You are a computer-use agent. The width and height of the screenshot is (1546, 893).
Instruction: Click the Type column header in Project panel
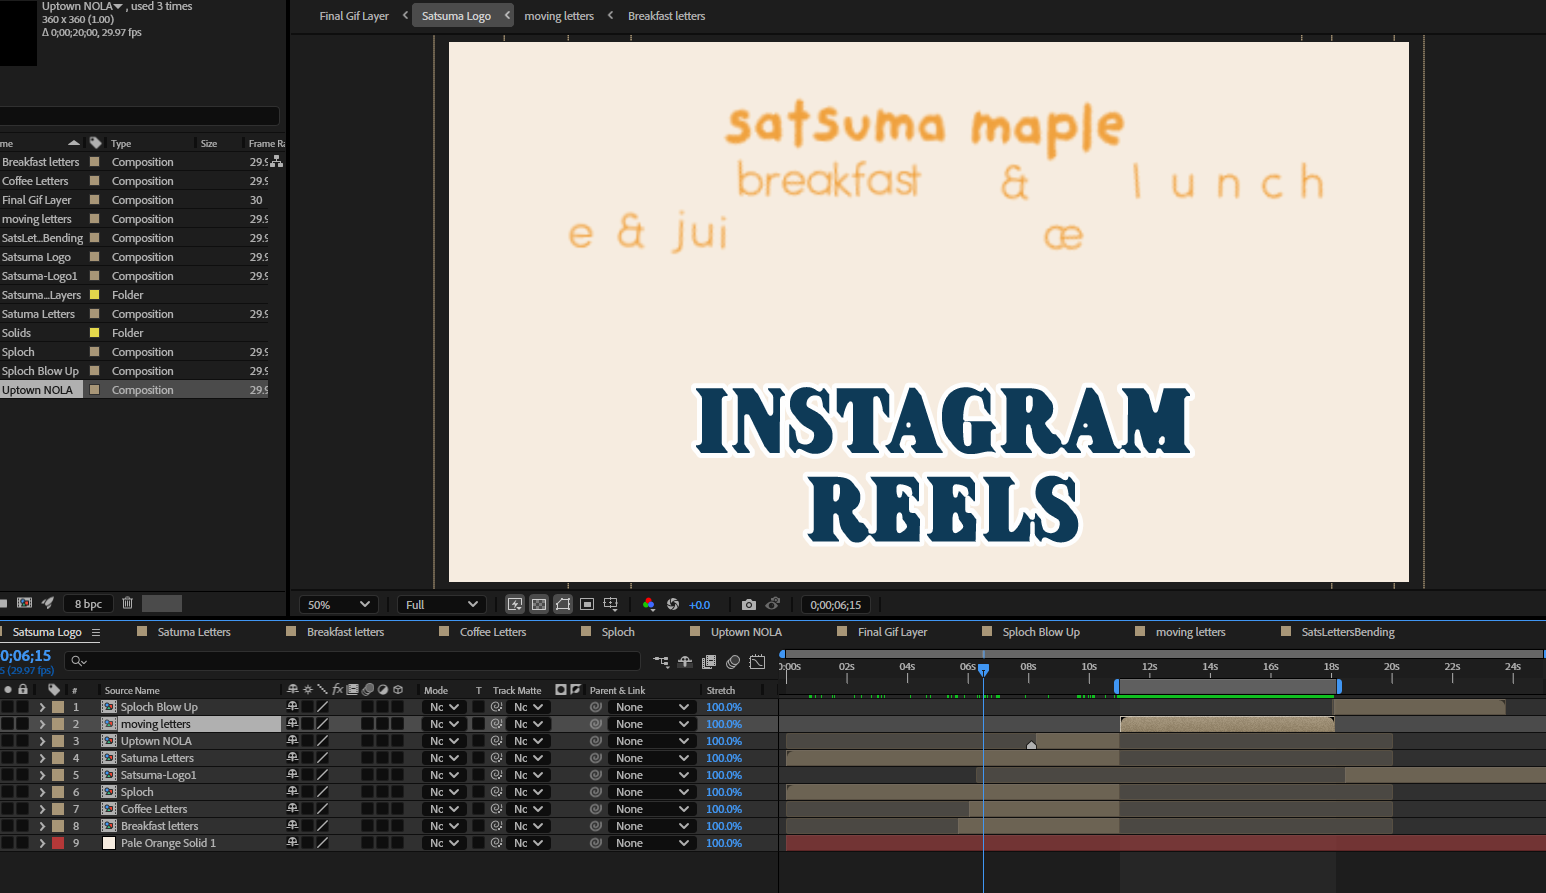[x=121, y=143]
